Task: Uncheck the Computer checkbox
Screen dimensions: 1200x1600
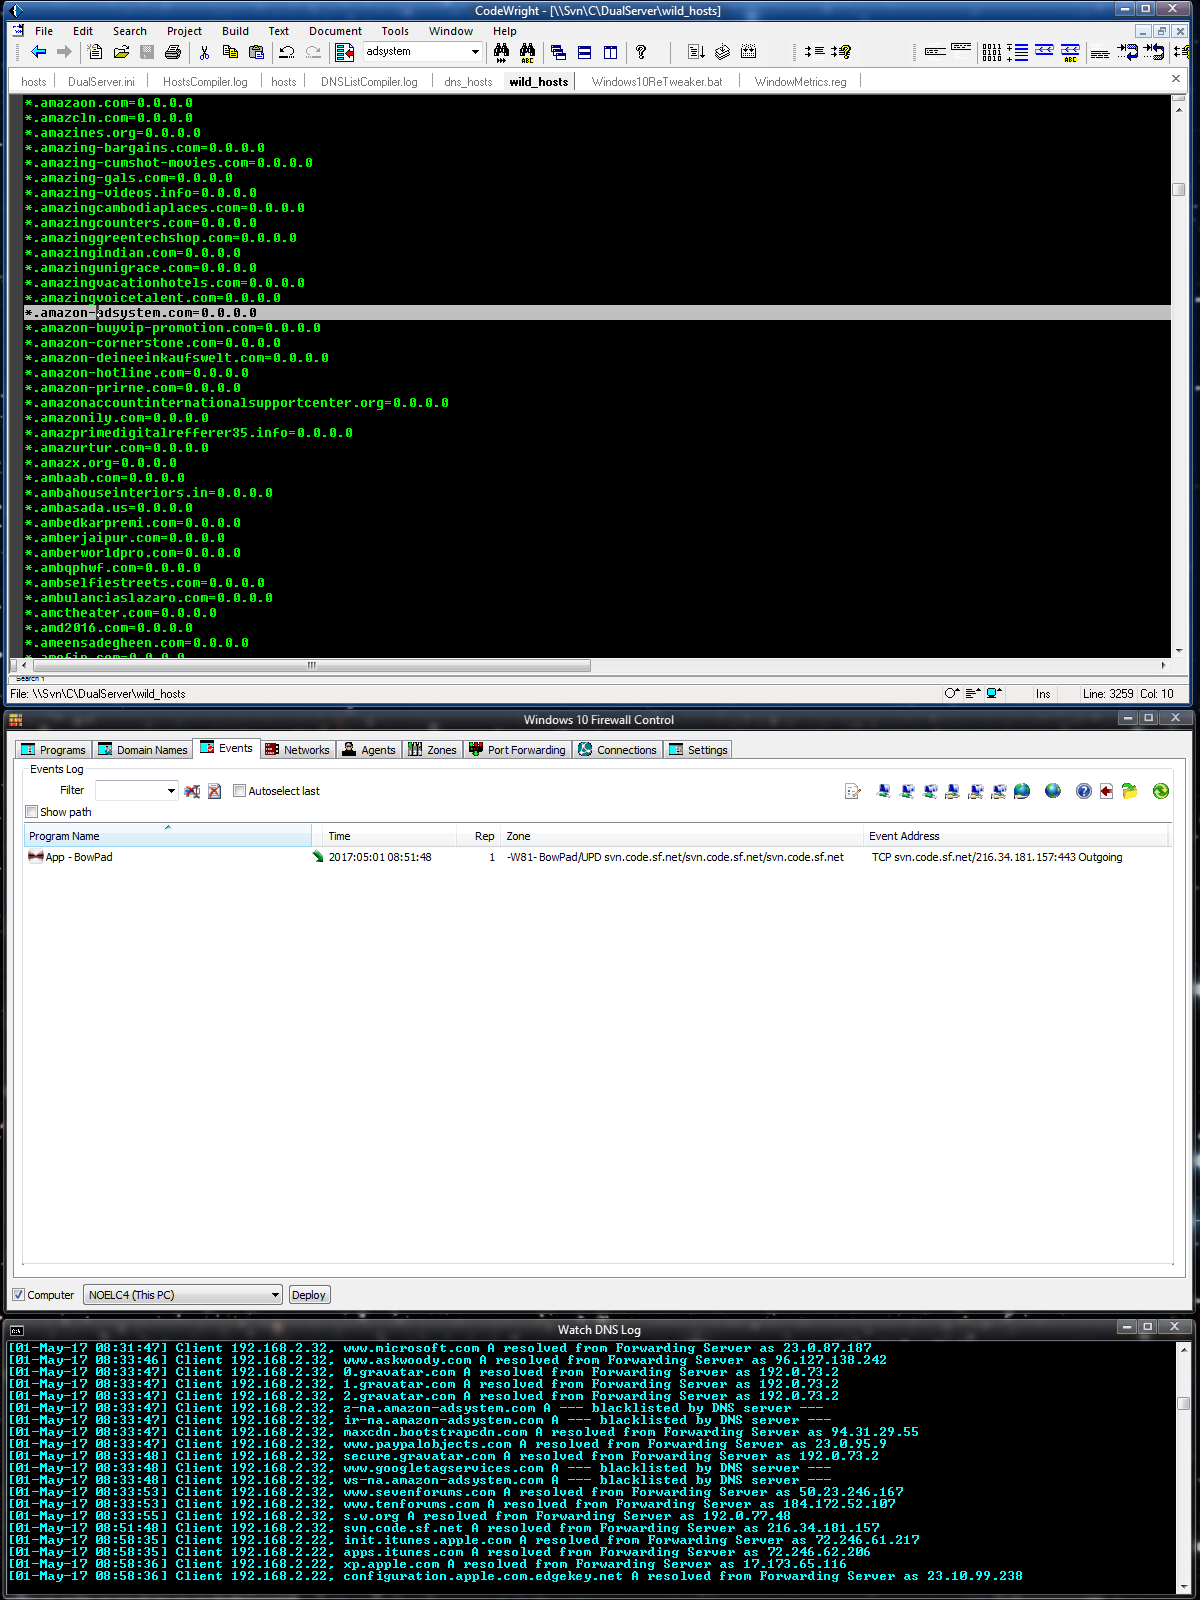Action: coord(18,1295)
